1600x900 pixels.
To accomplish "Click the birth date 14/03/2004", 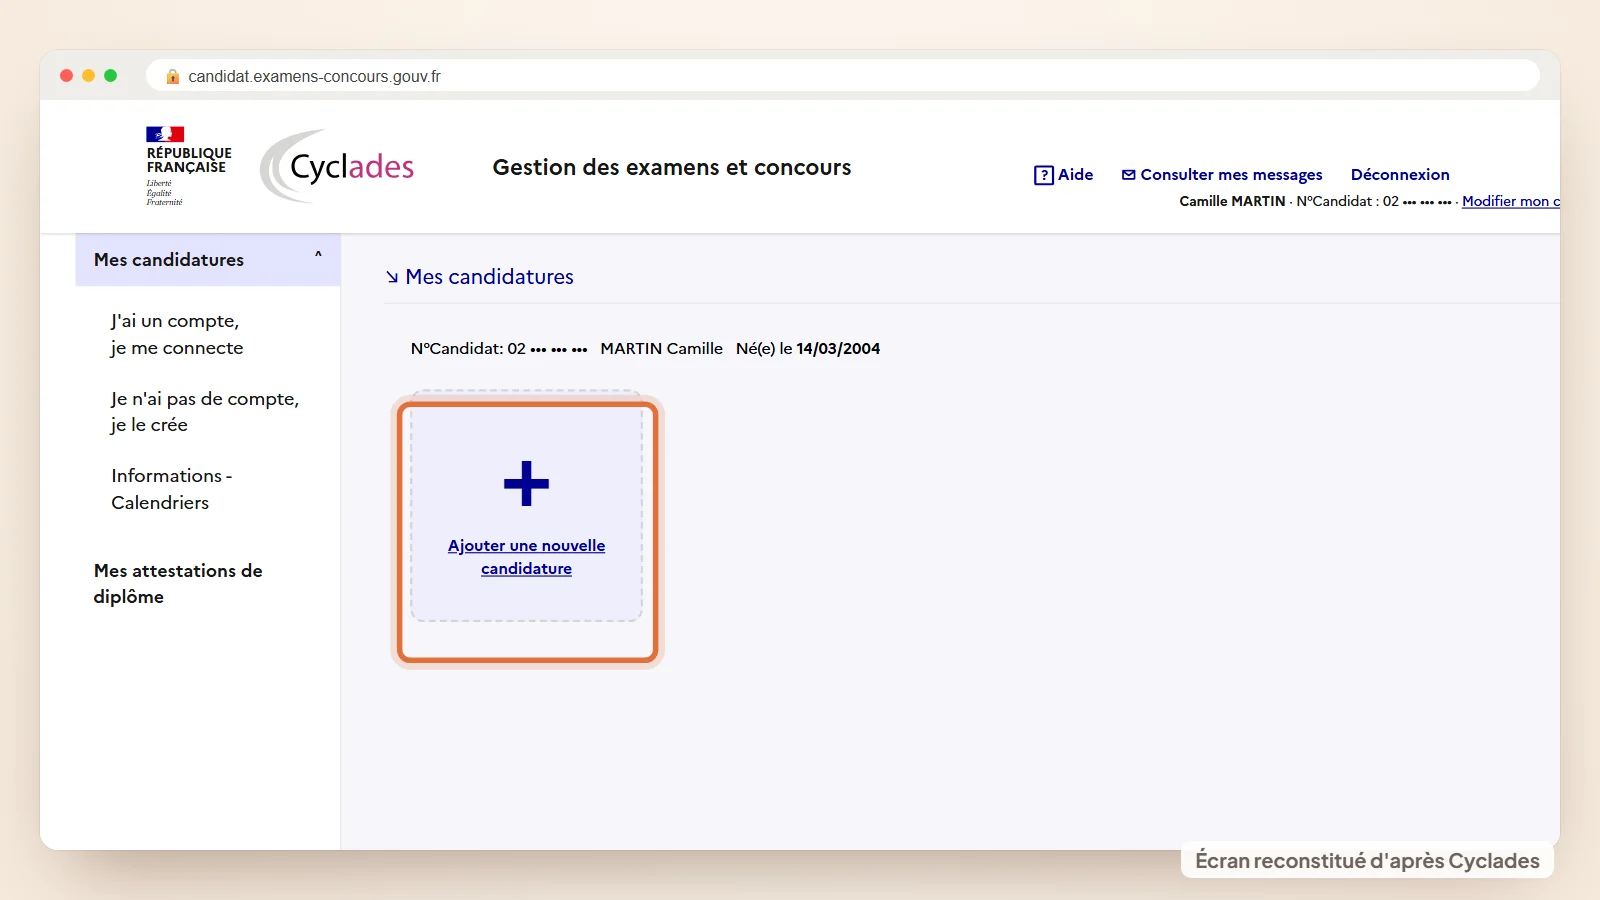I will (838, 348).
